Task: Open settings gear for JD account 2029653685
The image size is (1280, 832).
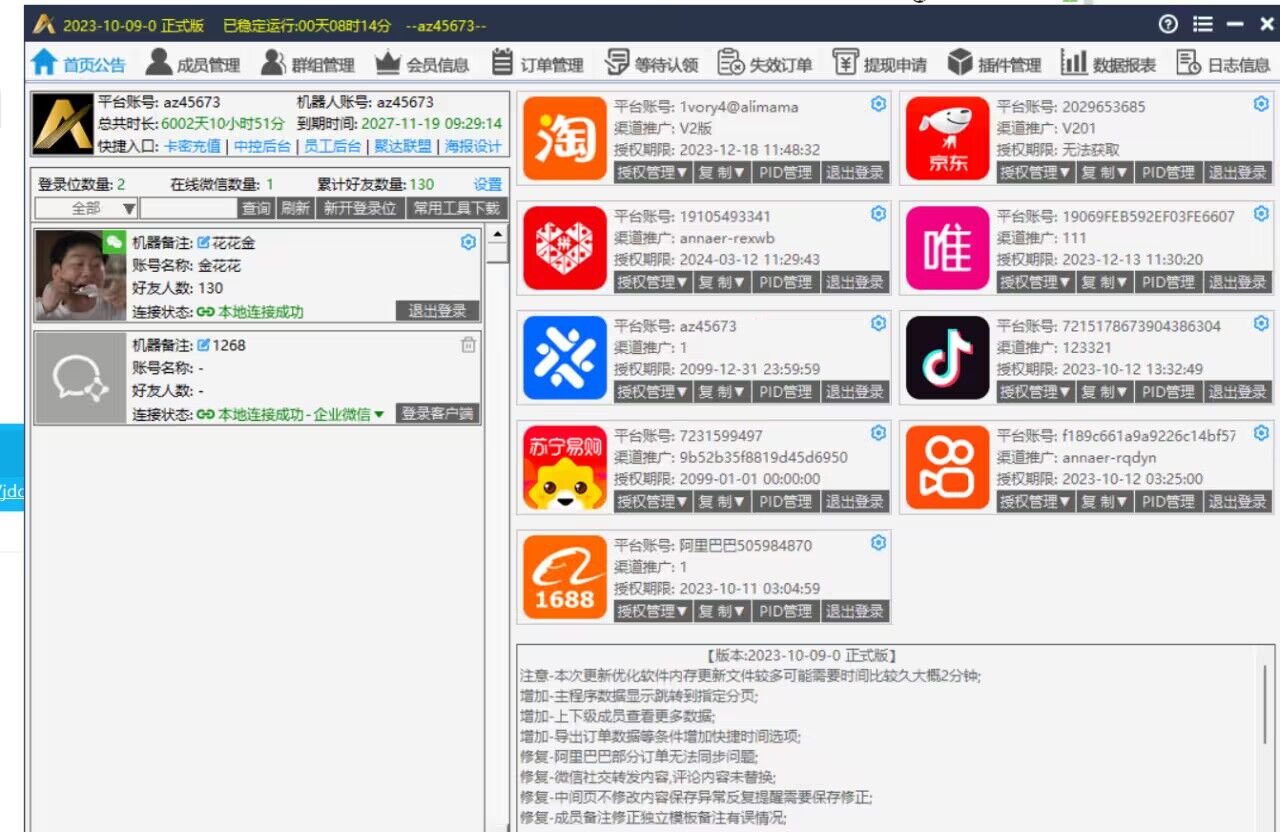Action: [x=1261, y=104]
